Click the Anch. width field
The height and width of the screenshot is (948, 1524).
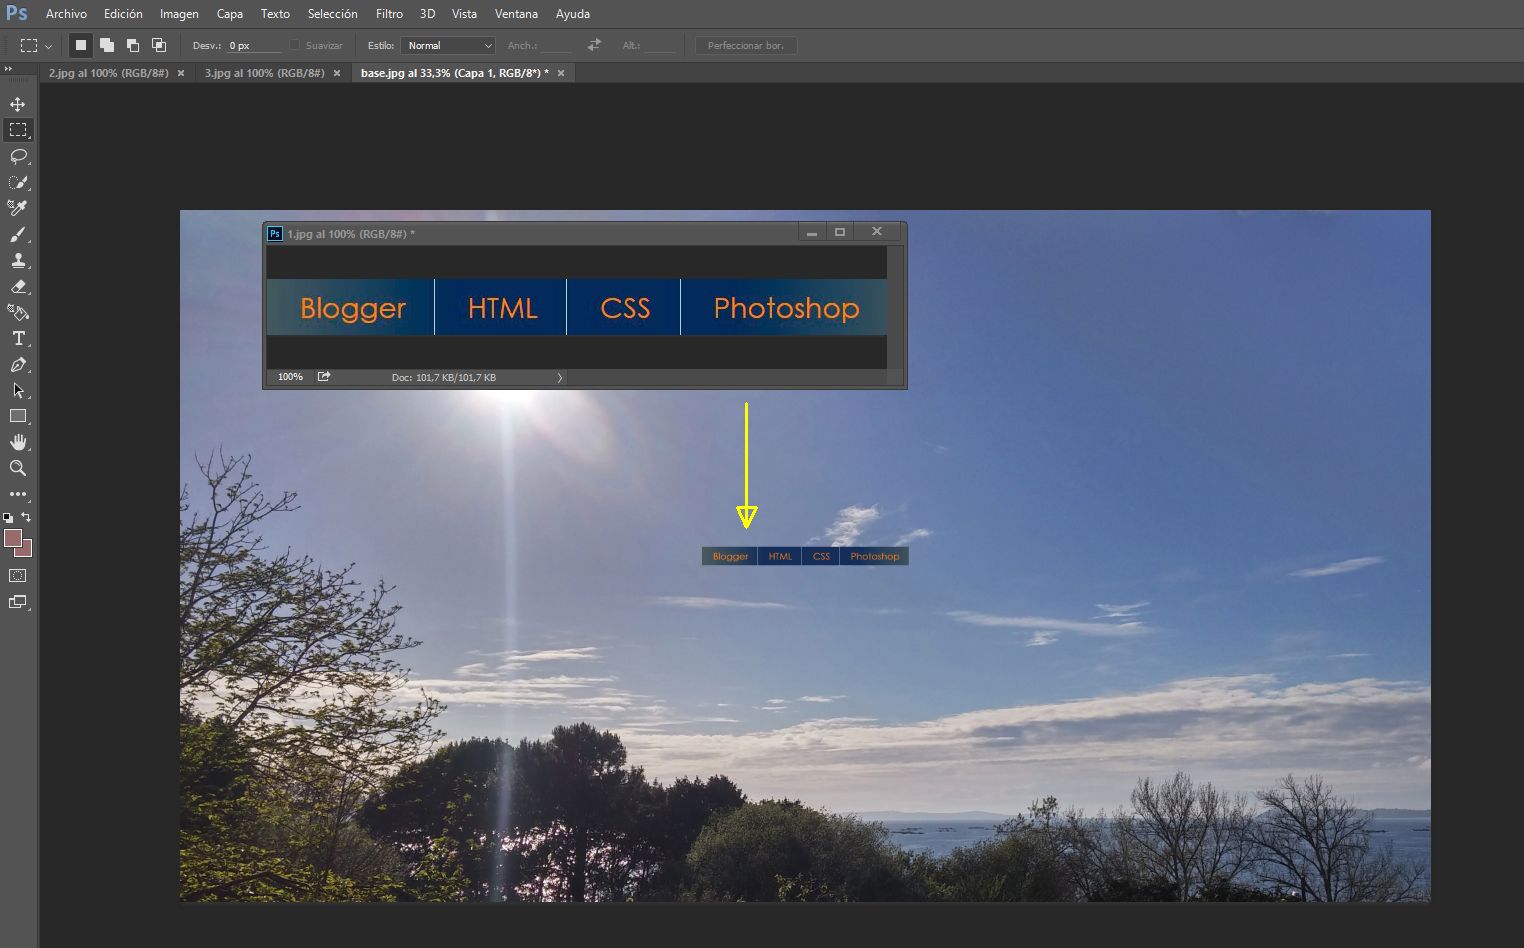(556, 45)
